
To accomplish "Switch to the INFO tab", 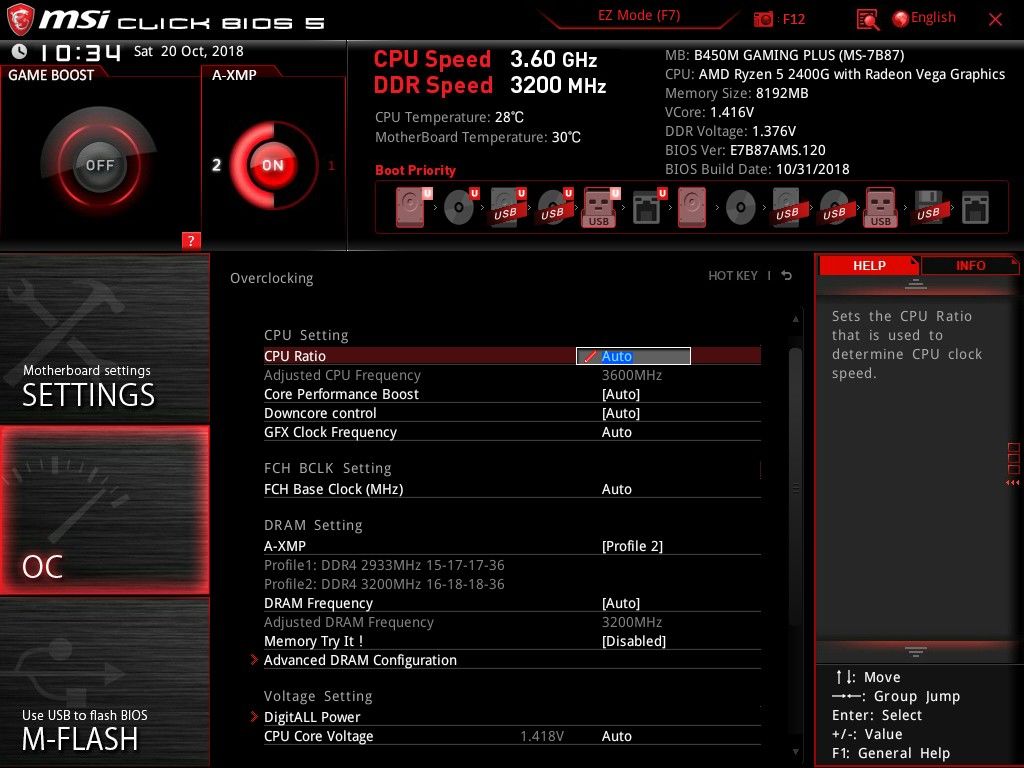I will click(970, 265).
